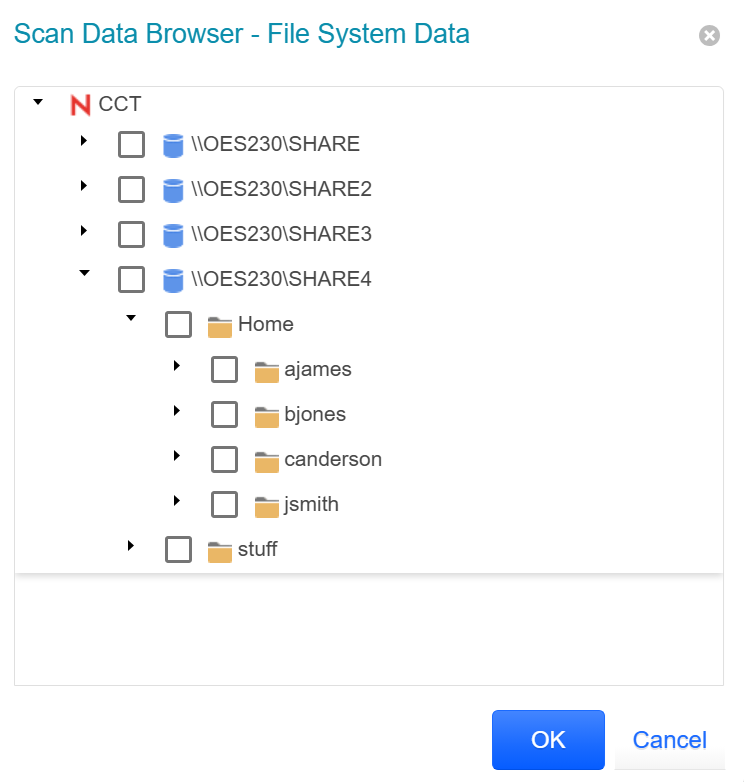
Task: Click the SHARE3 volume database icon
Action: tap(173, 235)
